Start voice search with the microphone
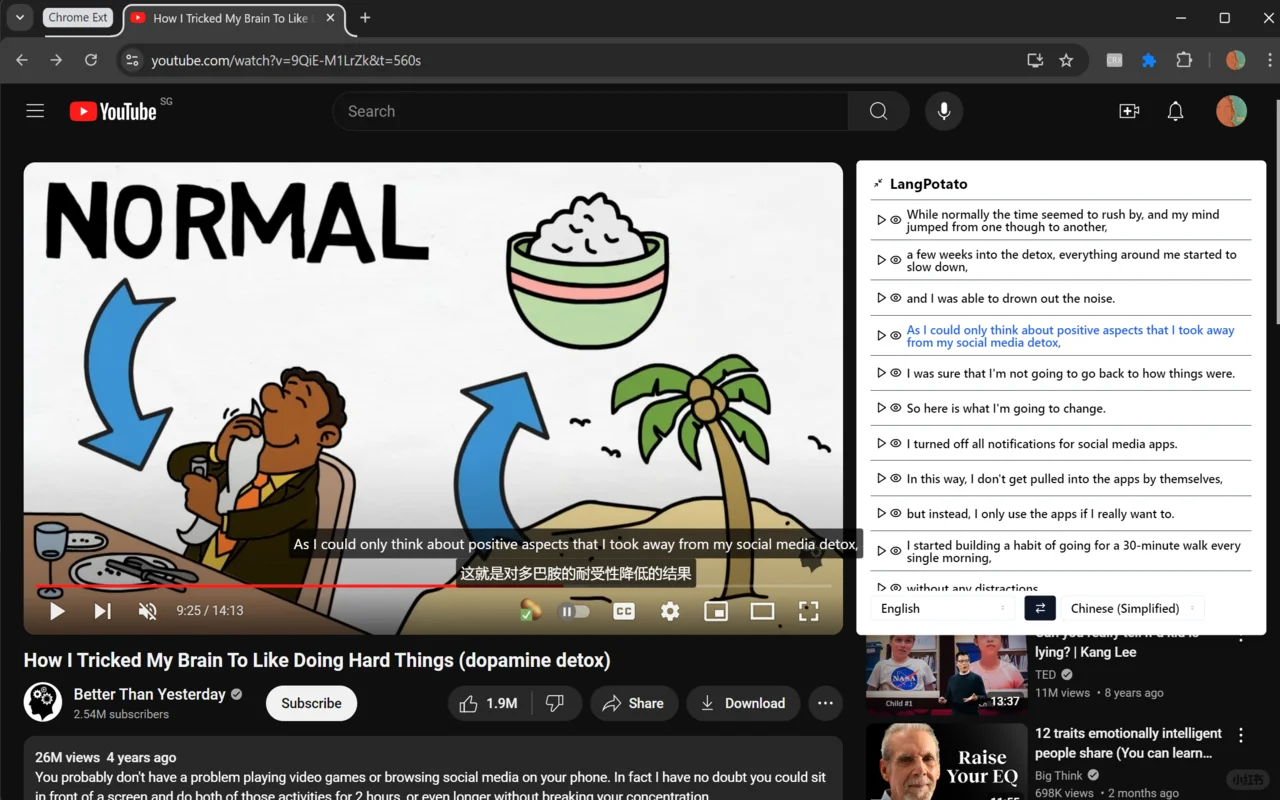The height and width of the screenshot is (800, 1280). click(x=943, y=111)
